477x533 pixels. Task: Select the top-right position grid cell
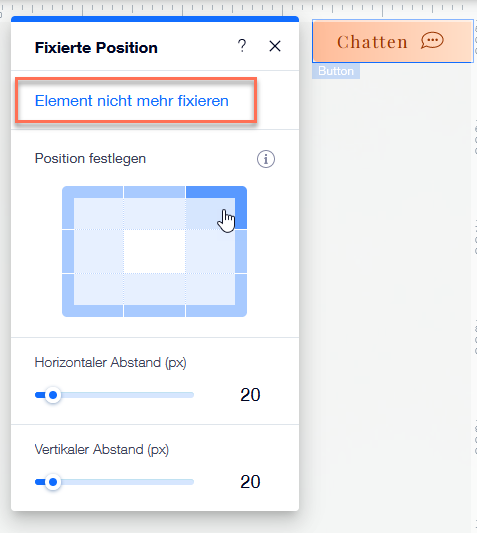pyautogui.click(x=216, y=207)
